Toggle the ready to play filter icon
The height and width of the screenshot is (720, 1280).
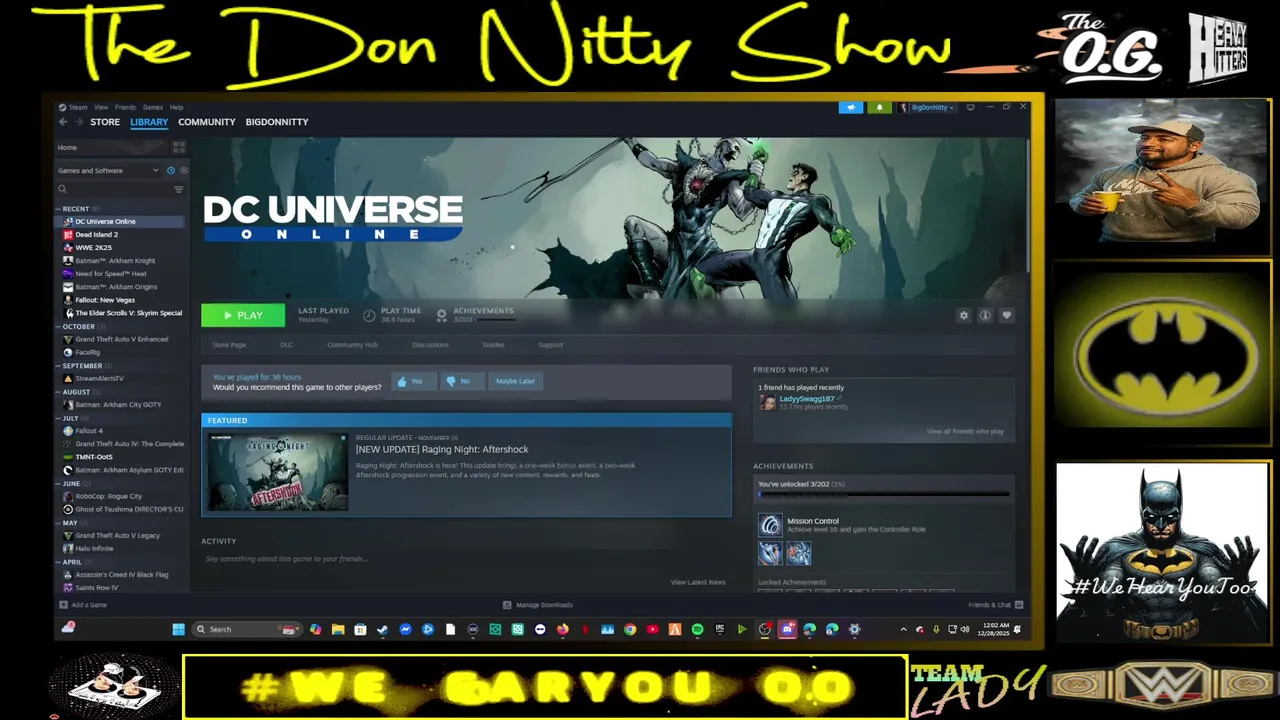pos(183,170)
